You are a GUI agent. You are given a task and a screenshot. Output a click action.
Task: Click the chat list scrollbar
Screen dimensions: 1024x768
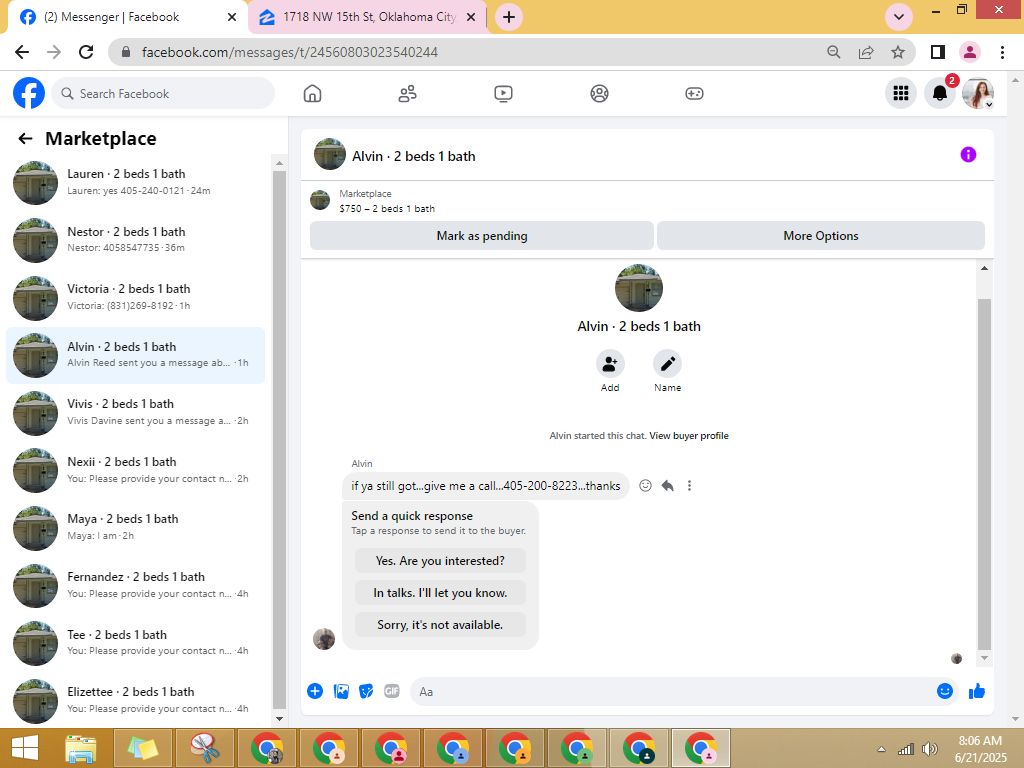280,439
